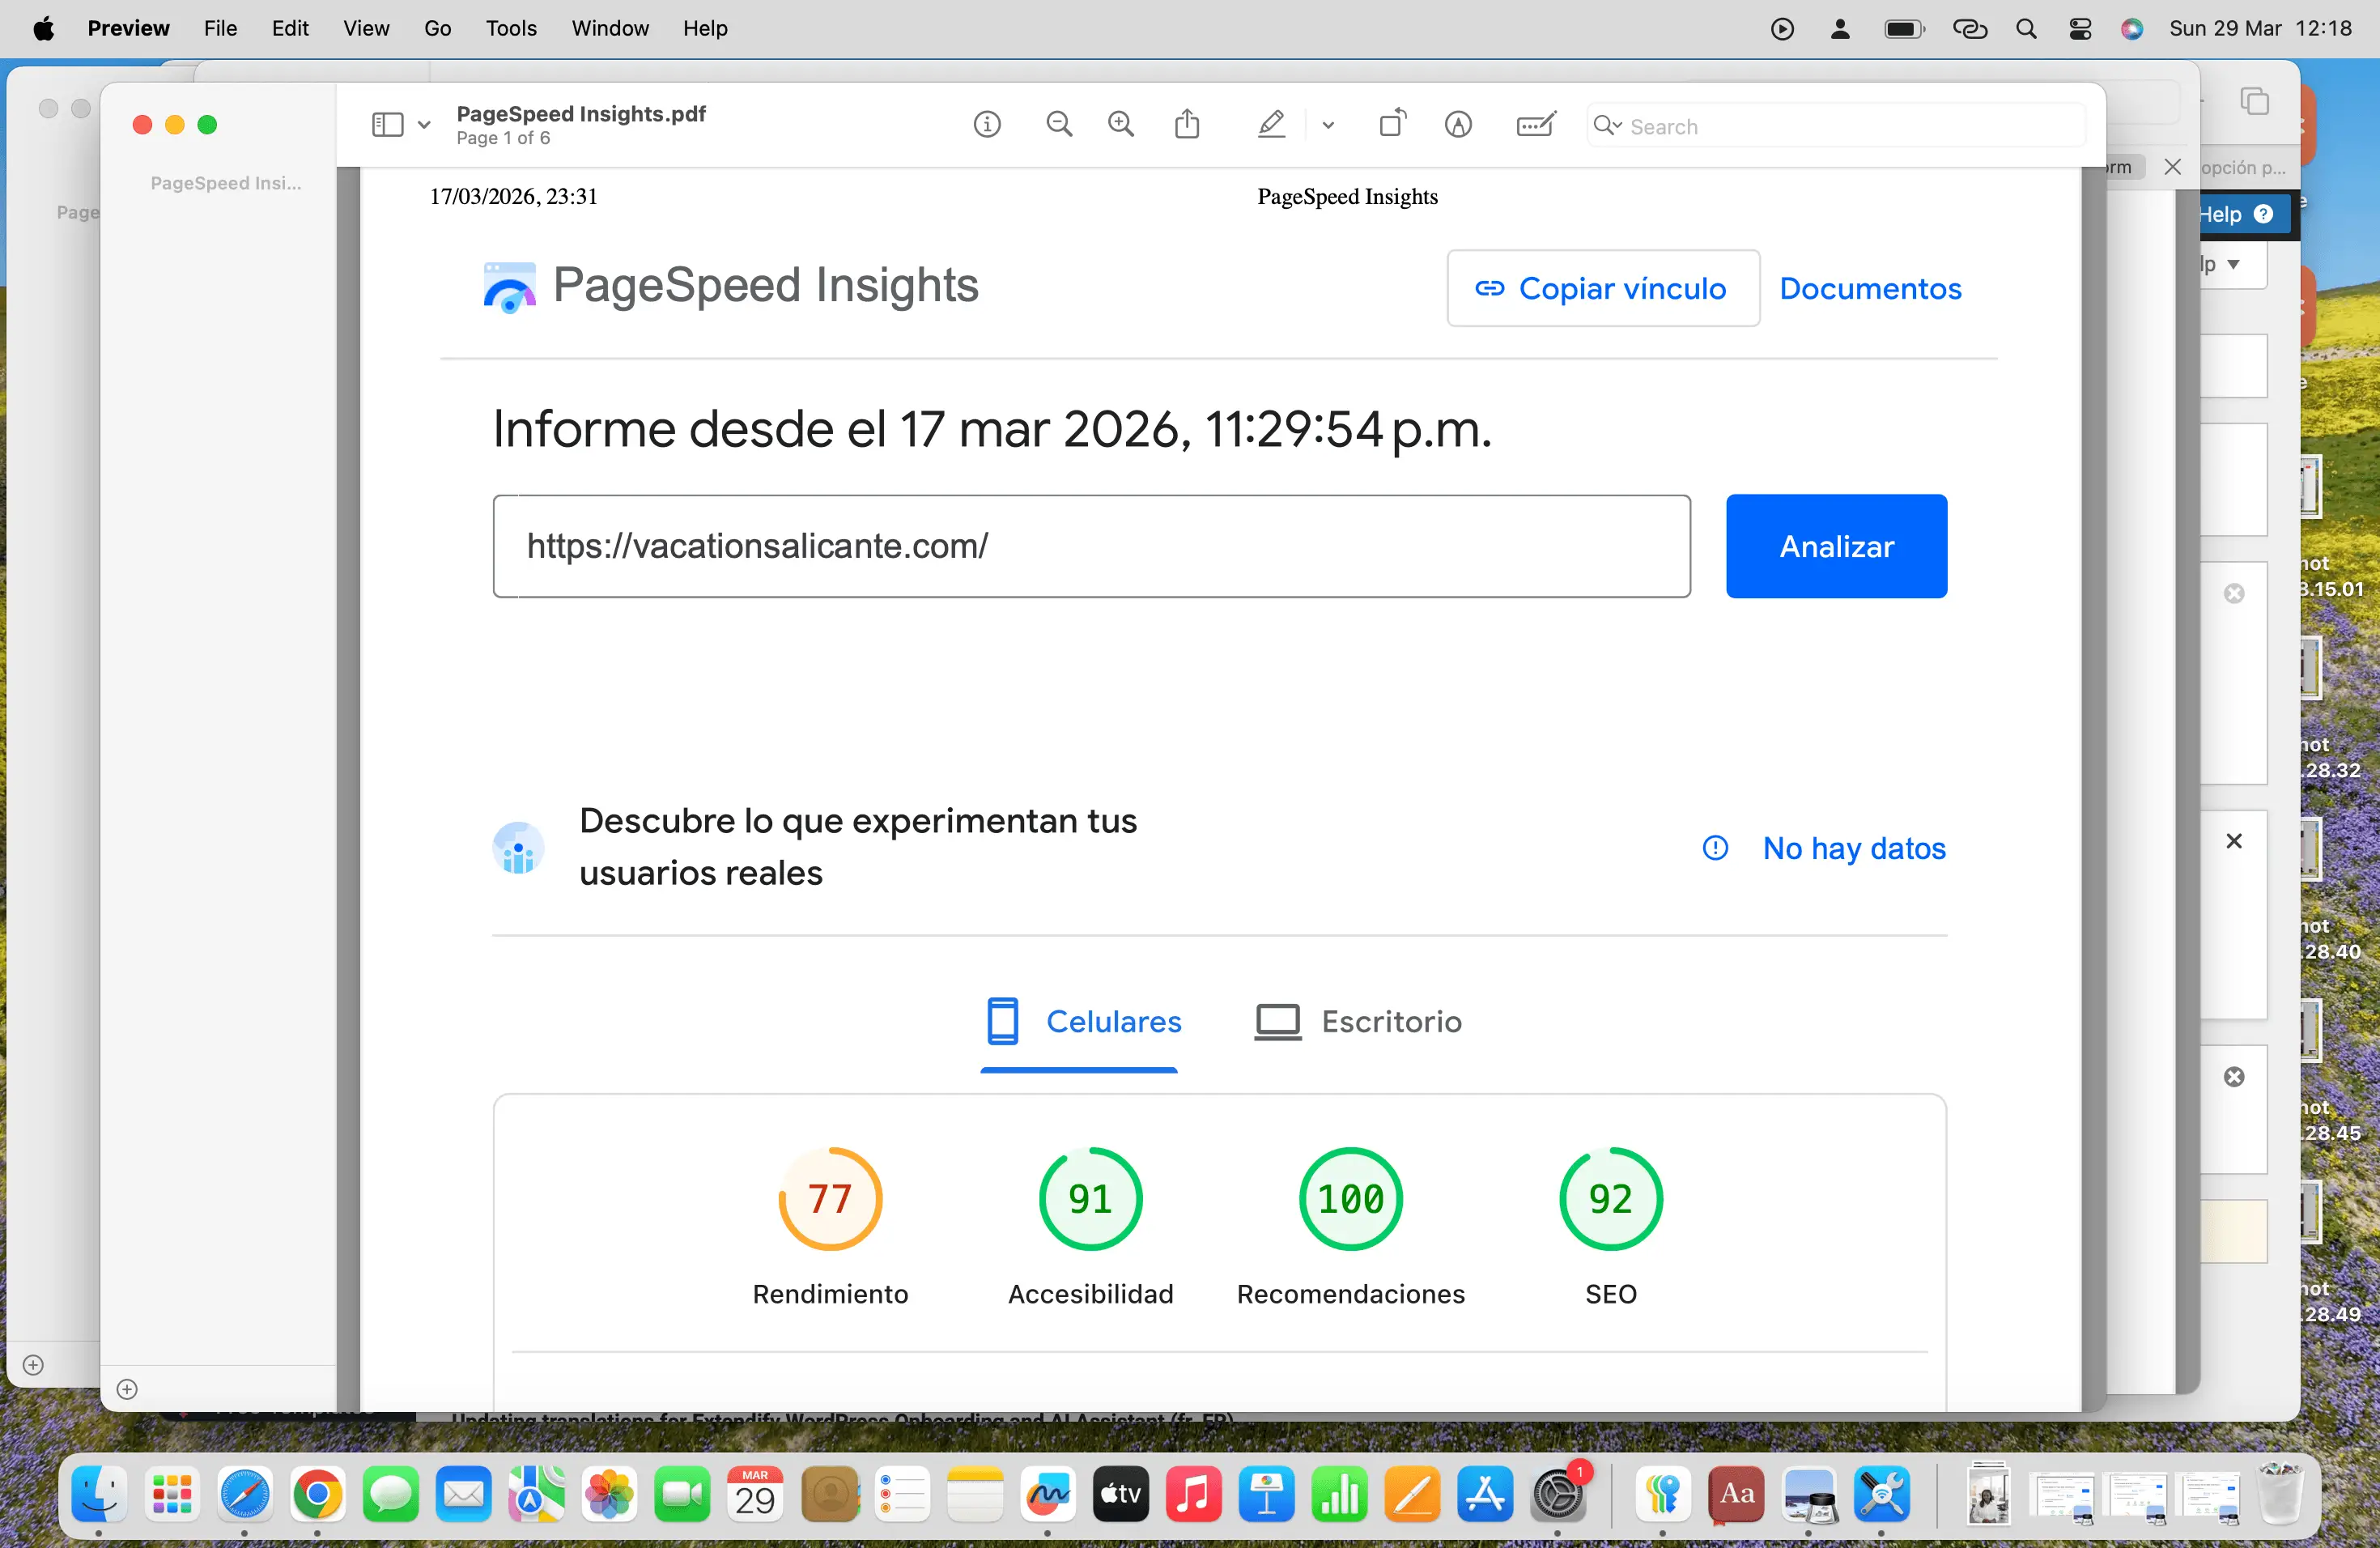Open the View menu
2380x1548 pixels.
(x=366, y=28)
